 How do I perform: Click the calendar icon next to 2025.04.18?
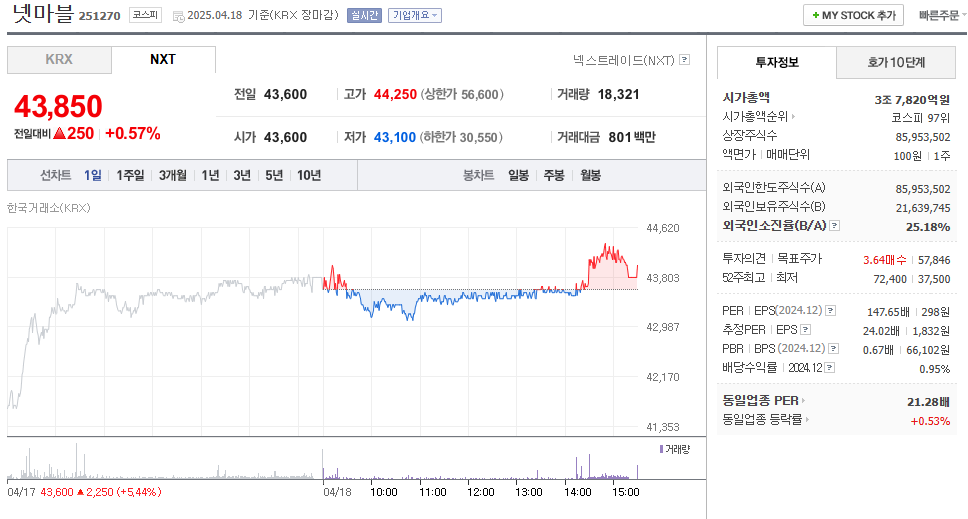178,17
